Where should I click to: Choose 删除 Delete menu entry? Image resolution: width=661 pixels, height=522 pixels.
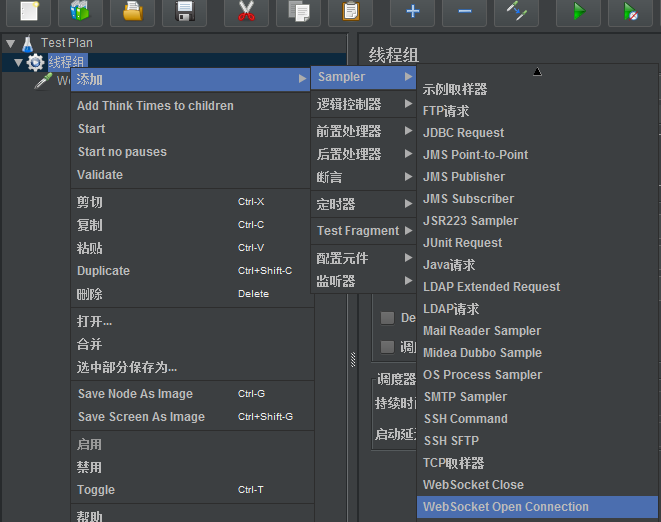tap(190, 294)
